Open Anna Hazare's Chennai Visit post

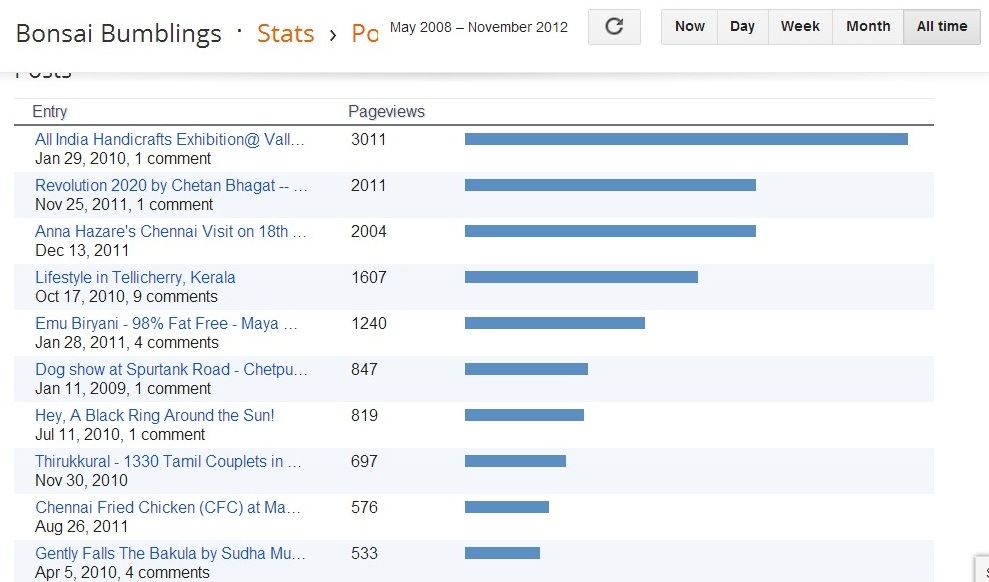coord(171,232)
